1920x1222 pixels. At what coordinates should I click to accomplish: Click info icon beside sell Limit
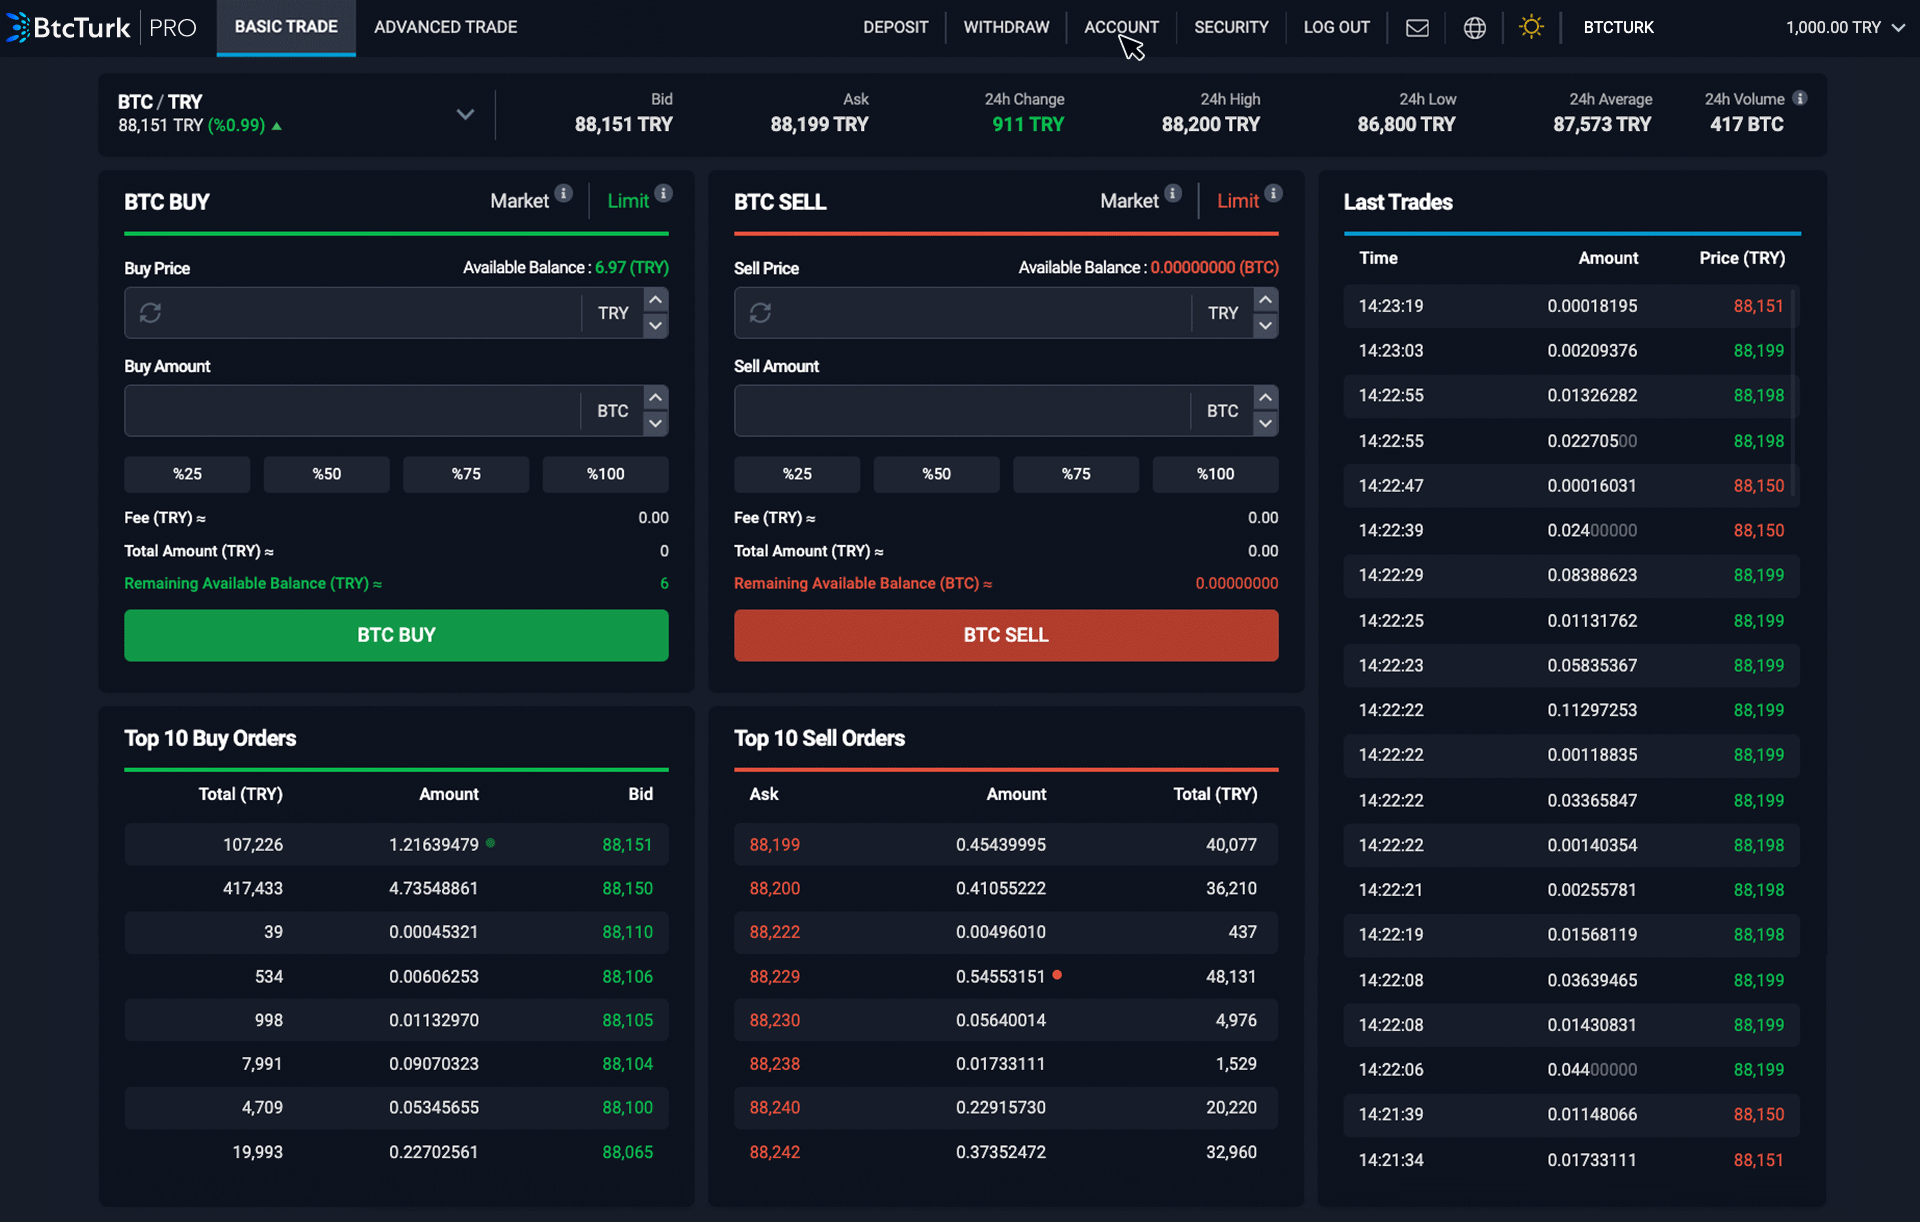point(1273,193)
